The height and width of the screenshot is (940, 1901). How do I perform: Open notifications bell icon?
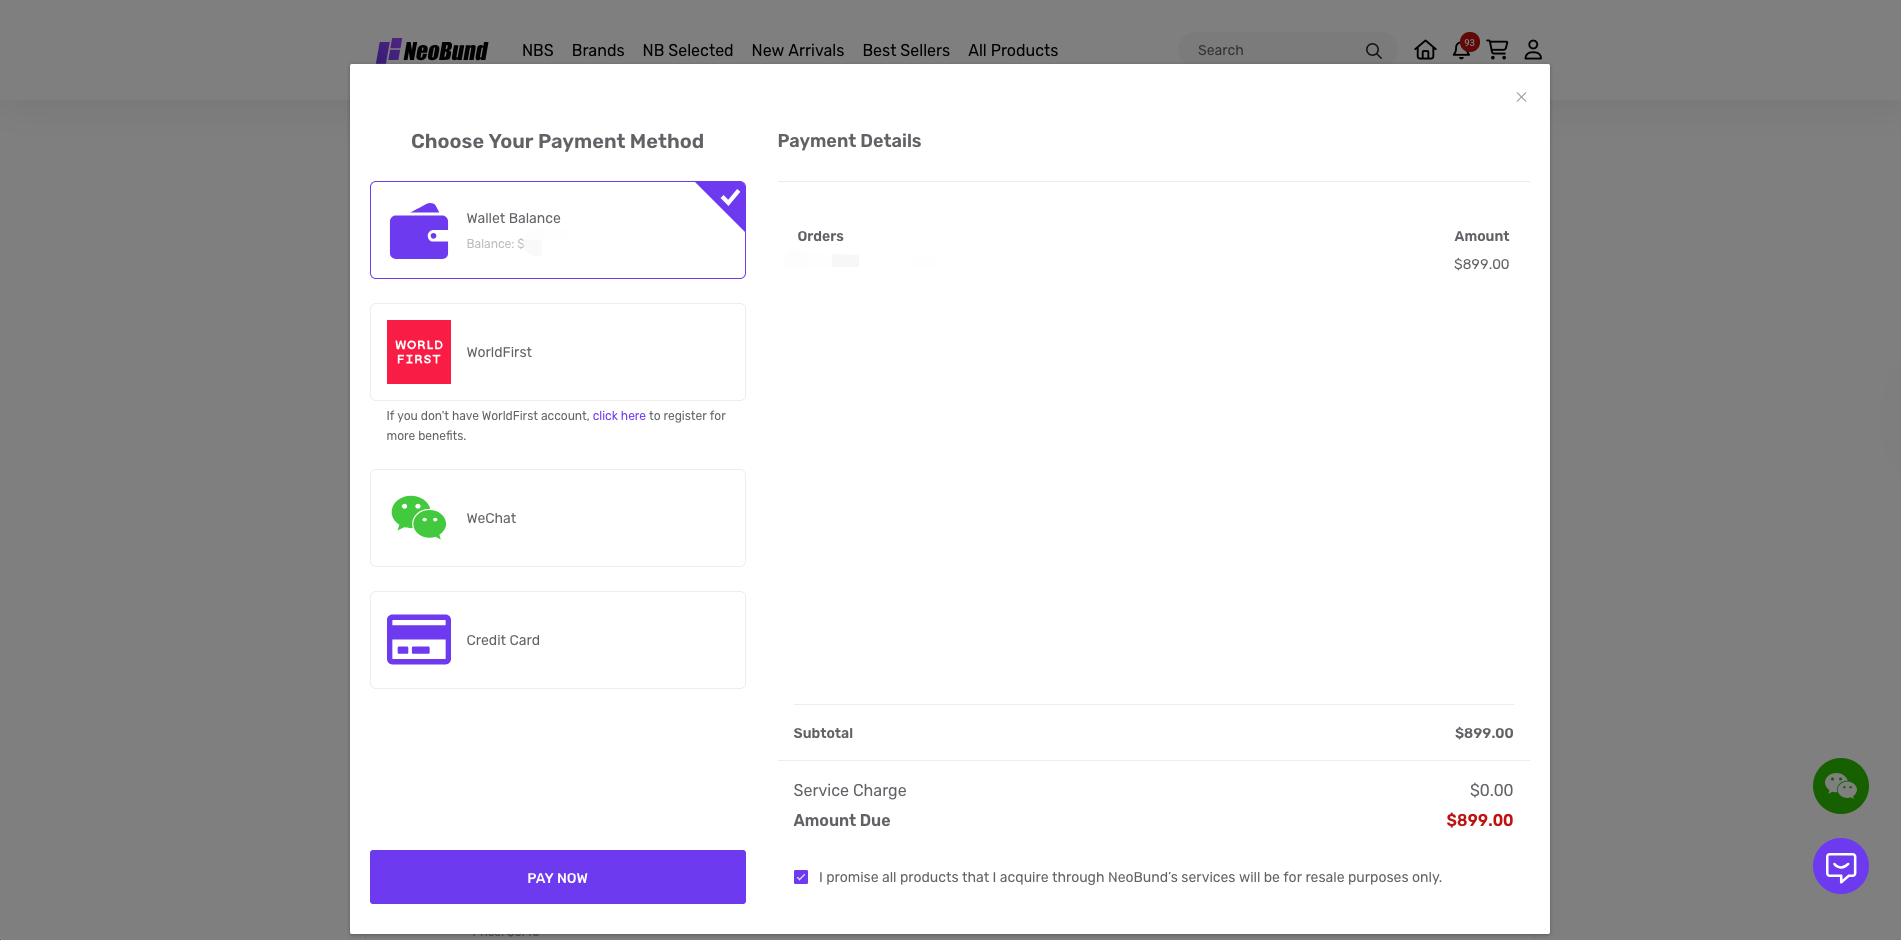pyautogui.click(x=1462, y=50)
